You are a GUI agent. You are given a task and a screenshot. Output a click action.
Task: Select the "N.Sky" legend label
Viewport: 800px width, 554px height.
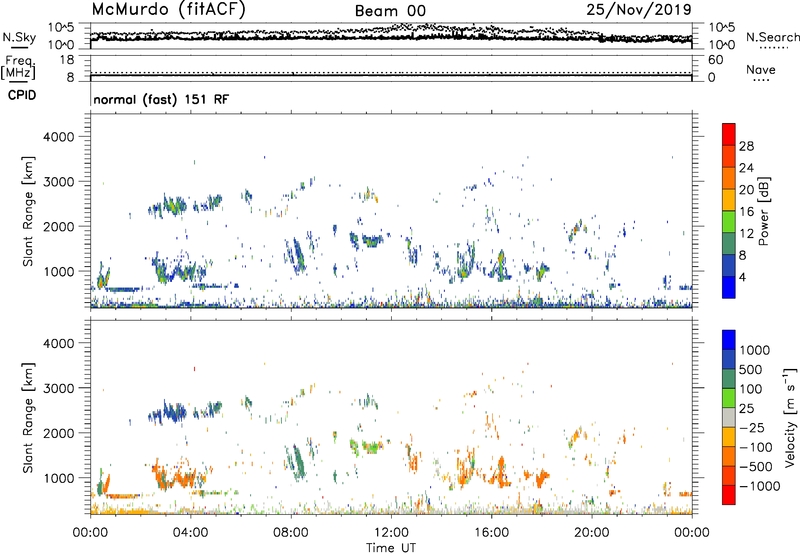[x=19, y=37]
